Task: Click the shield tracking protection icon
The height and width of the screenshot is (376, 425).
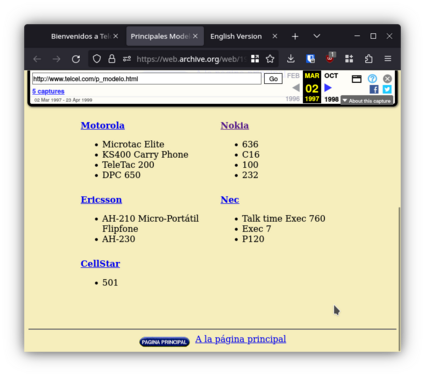Action: click(x=97, y=59)
